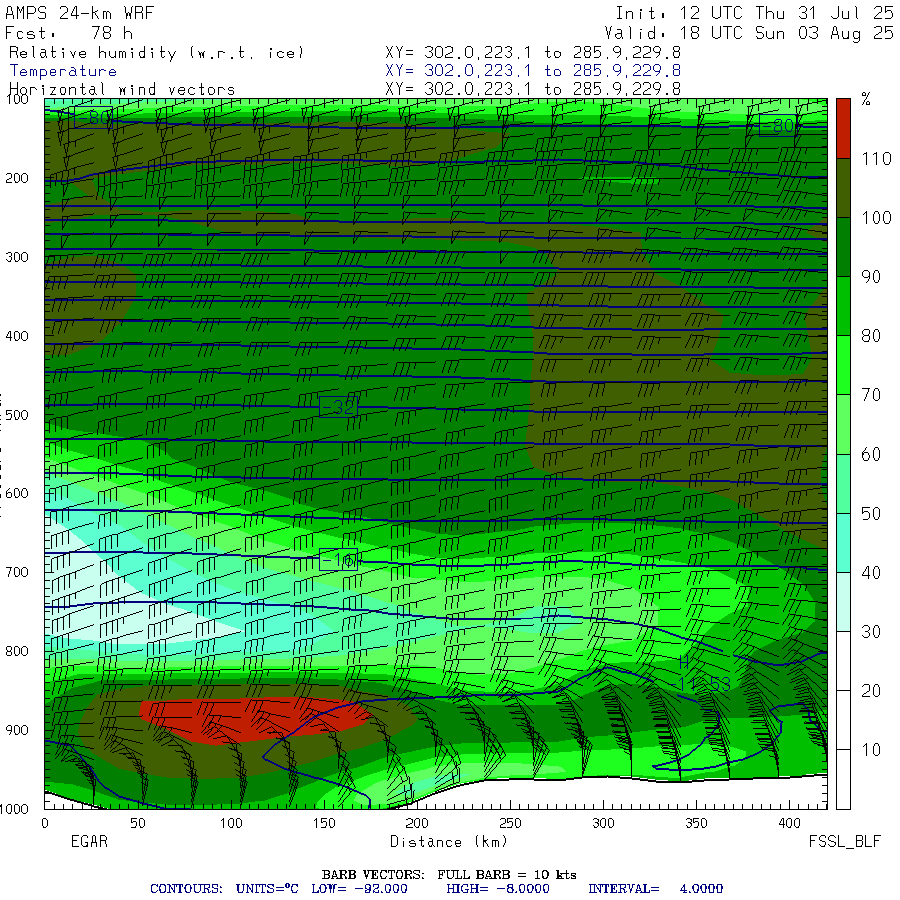
Task: Click the "Horizontal wind vectors" label
Action: point(122,90)
